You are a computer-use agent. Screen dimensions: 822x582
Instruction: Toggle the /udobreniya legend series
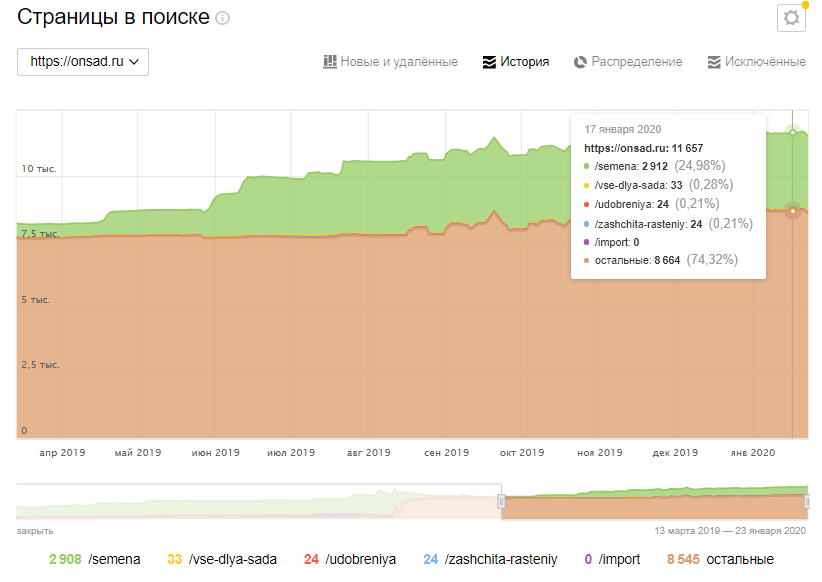pos(350,559)
